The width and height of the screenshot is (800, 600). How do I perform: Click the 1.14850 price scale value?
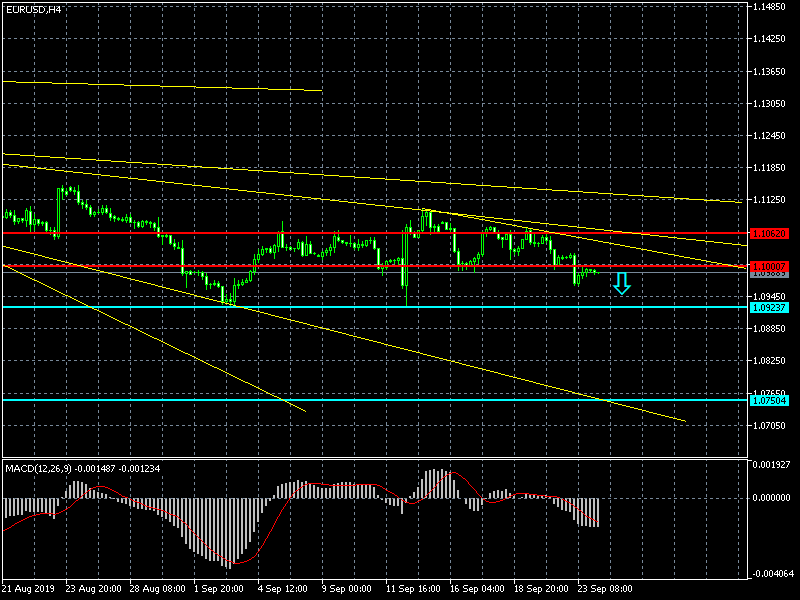pos(771,7)
